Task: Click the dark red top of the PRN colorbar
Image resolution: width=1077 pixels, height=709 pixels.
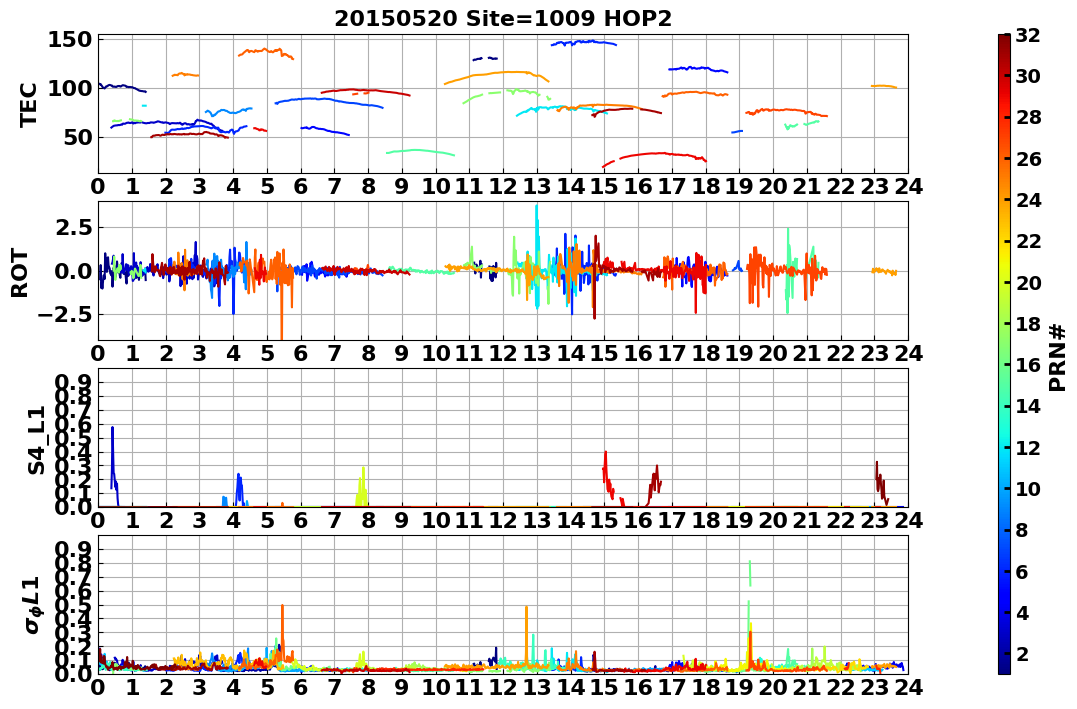Action: 1004,40
